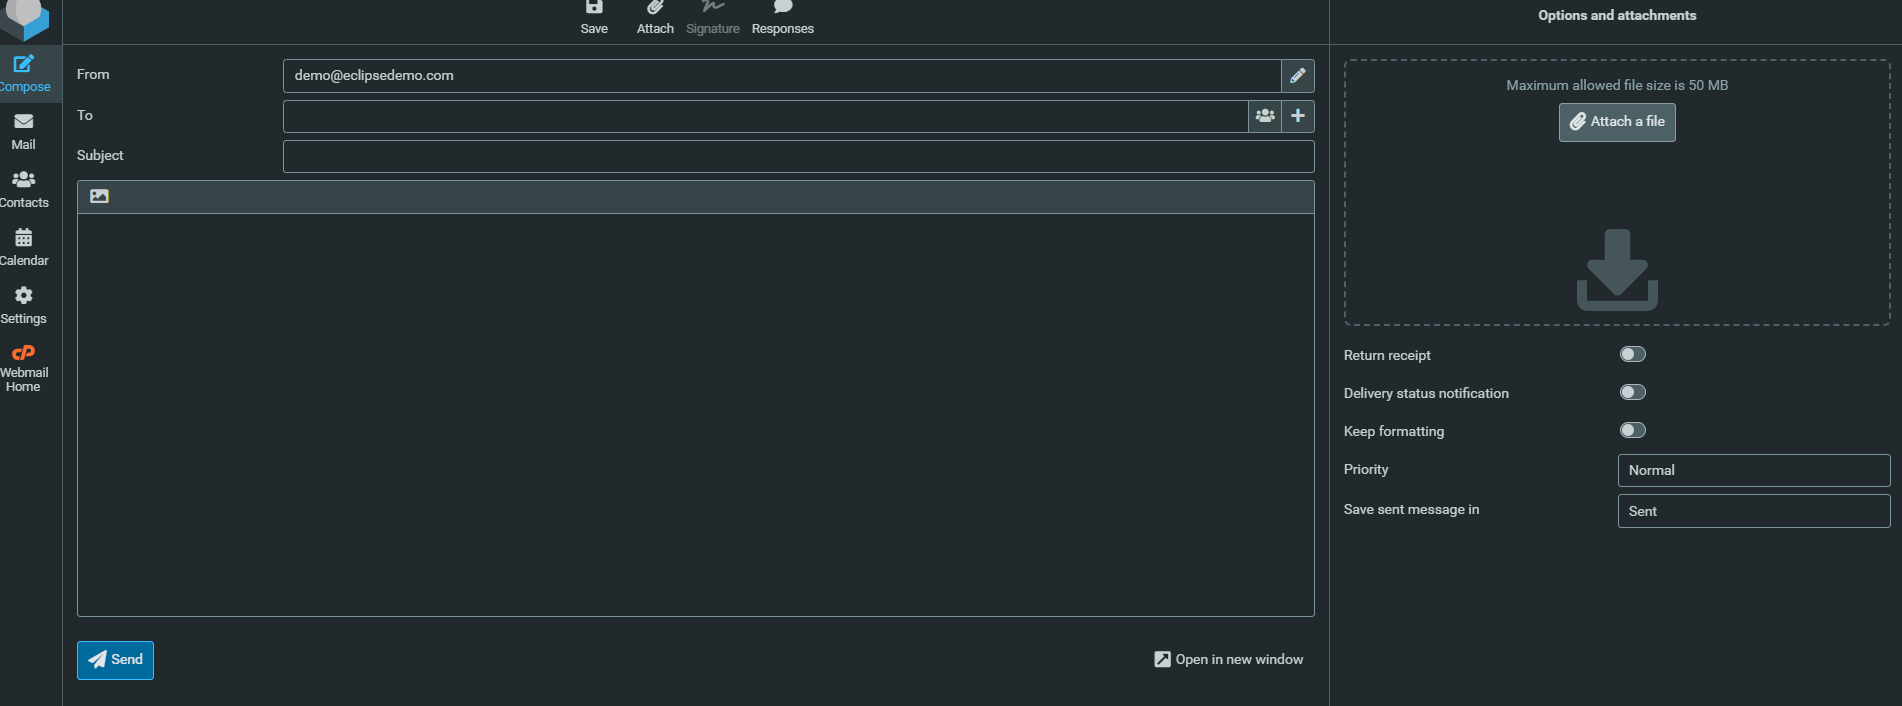Click the Attach a file button
Viewport: 1902px width, 706px height.
pyautogui.click(x=1617, y=122)
